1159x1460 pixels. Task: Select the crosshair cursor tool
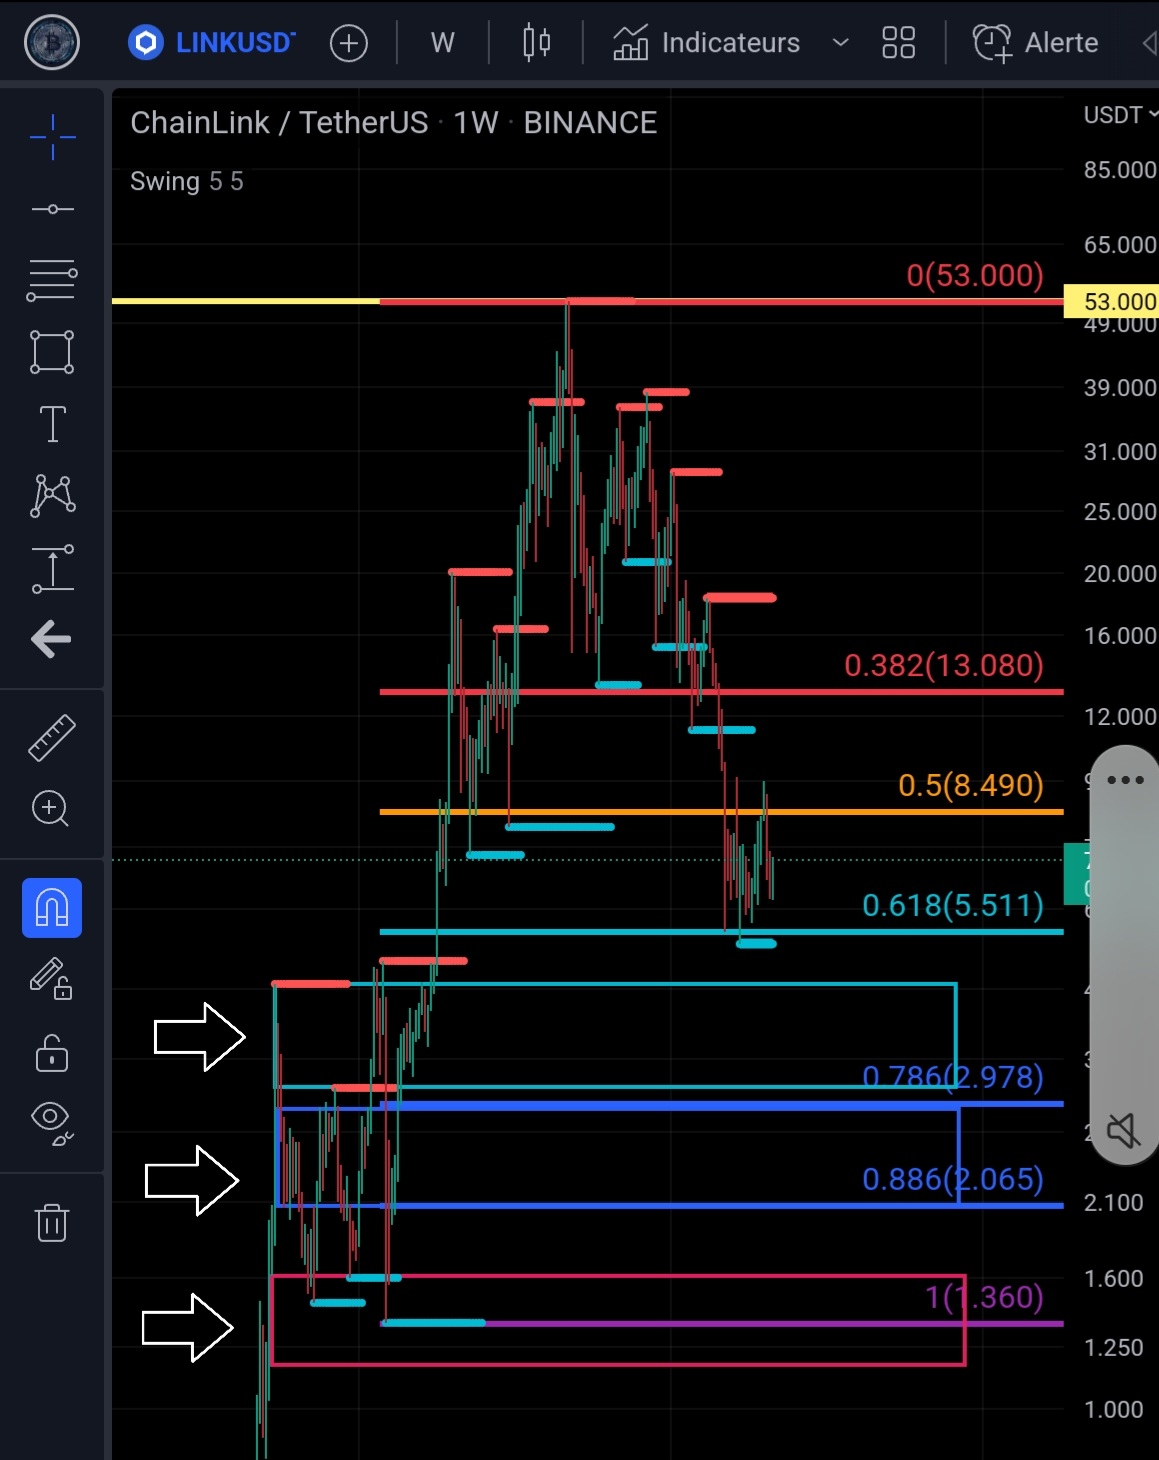click(52, 137)
